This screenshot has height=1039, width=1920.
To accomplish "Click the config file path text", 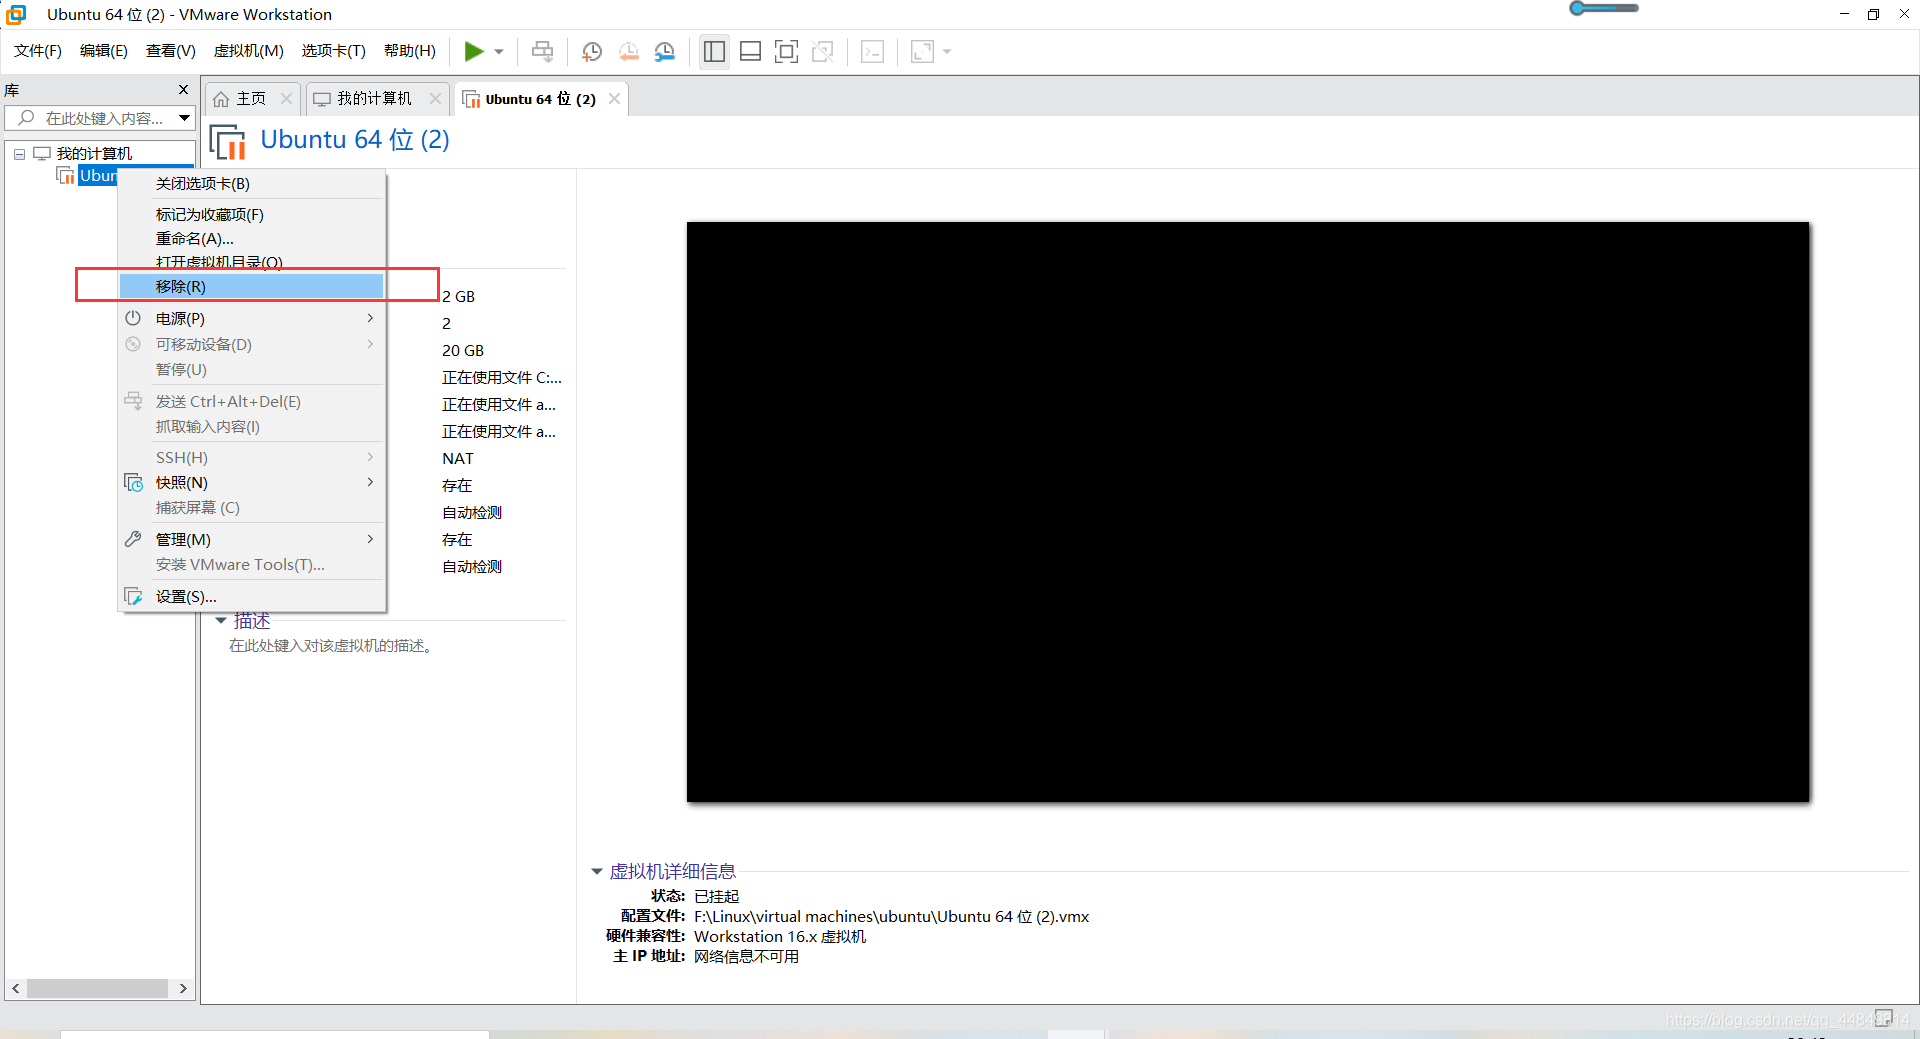I will click(x=892, y=917).
